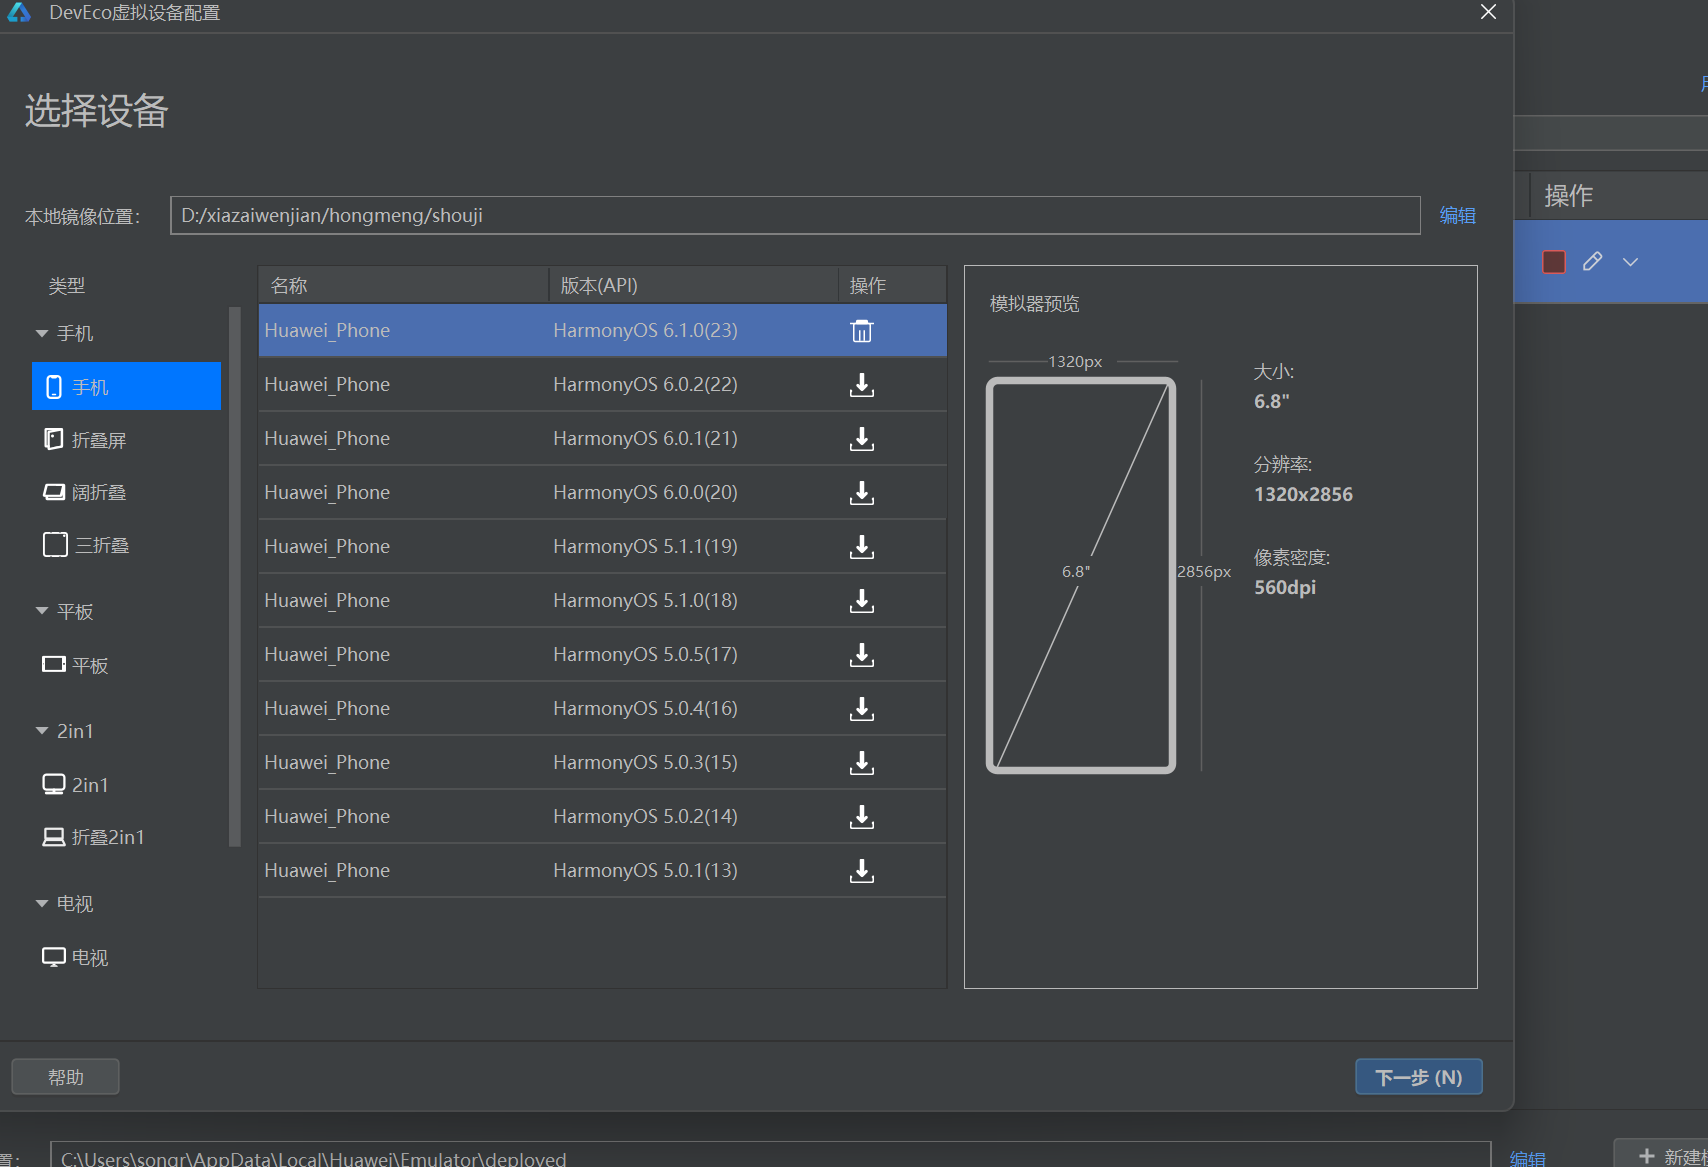Screen dimensions: 1708x1167
Task: Click the emulator path field in background window
Action: coord(770,1155)
